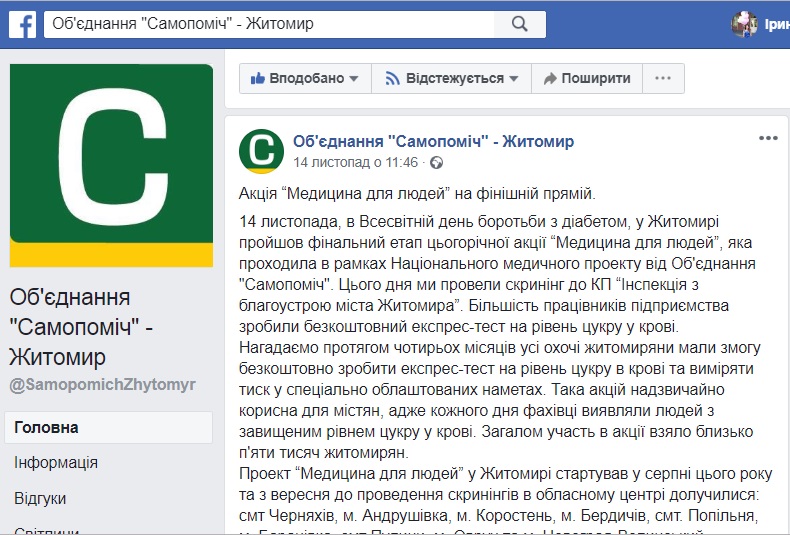Open the Відстежується dropdown
This screenshot has width=790, height=535.
[x=451, y=79]
